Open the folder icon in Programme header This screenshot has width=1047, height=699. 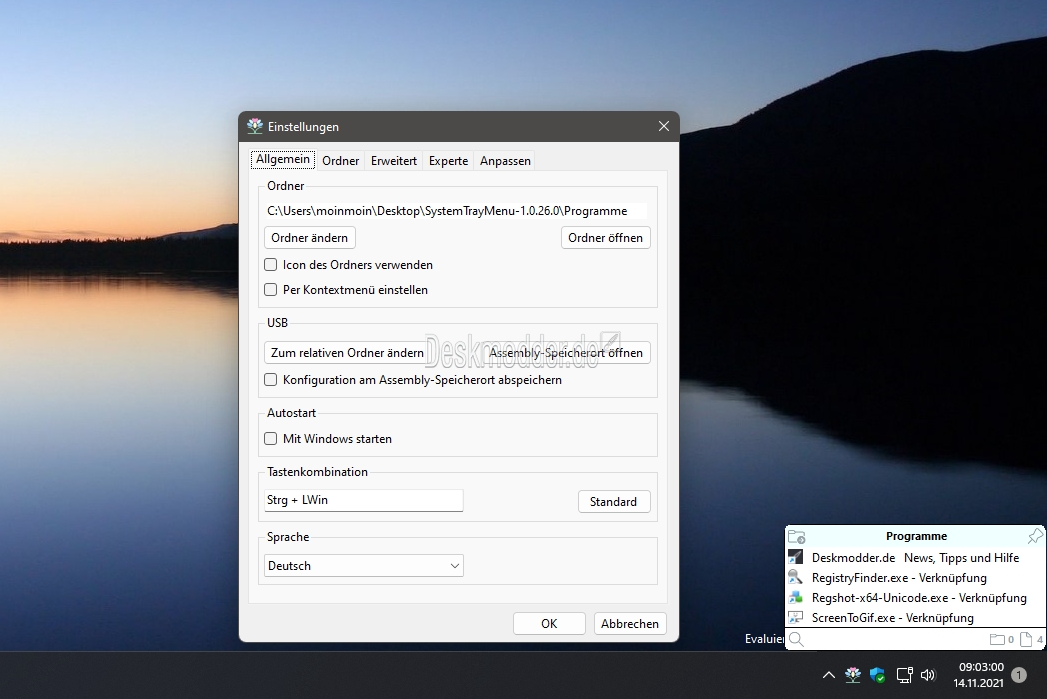coord(797,536)
